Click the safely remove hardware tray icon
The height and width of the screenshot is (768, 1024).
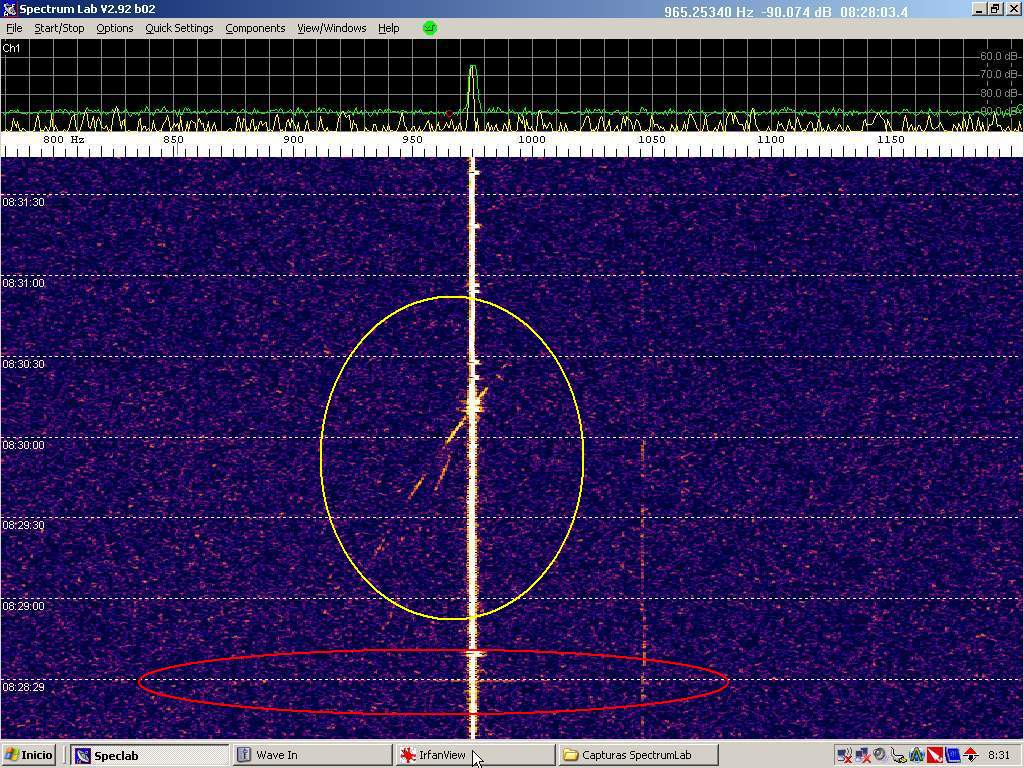898,756
